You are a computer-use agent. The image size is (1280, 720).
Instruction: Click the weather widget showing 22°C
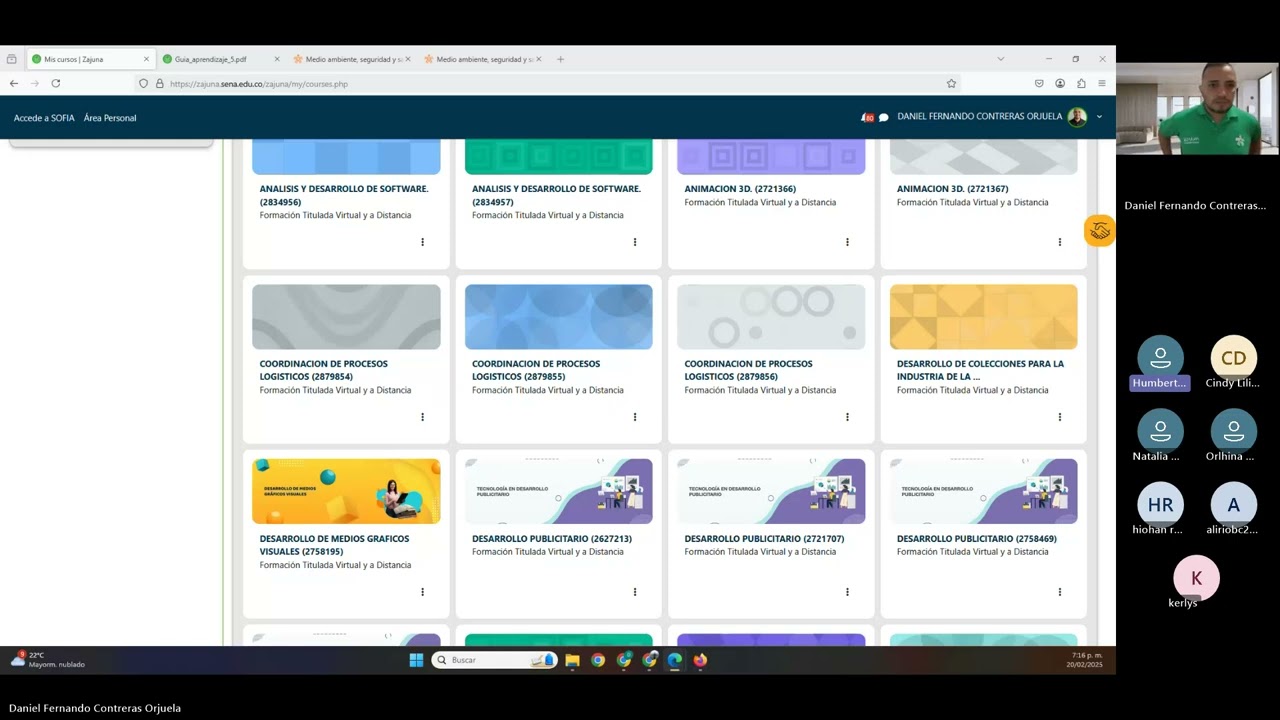[47, 660]
